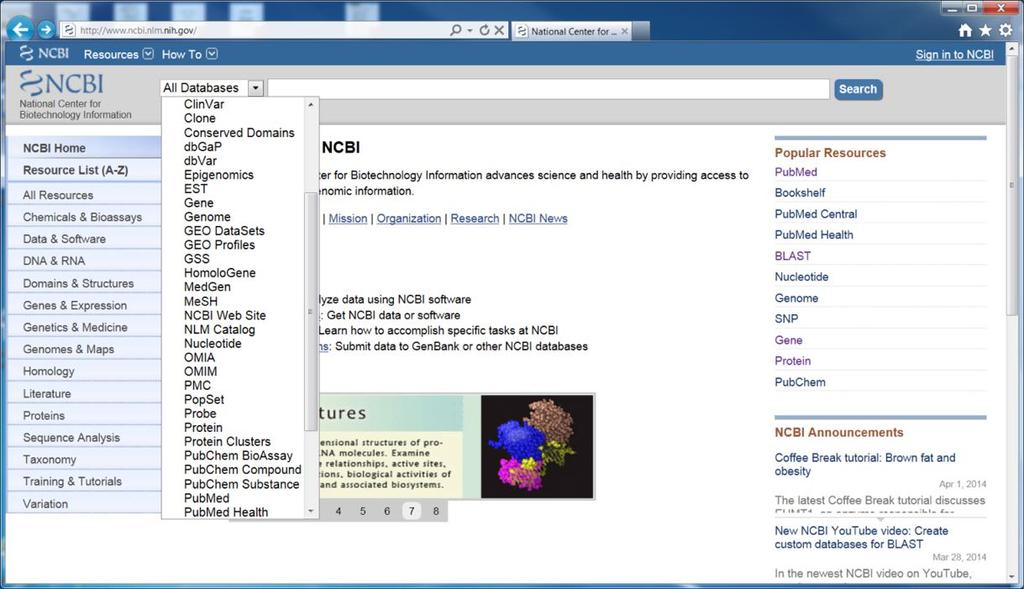Screen dimensions: 1024x589
Task: Expand the Resources dropdown menu
Action: [118, 54]
